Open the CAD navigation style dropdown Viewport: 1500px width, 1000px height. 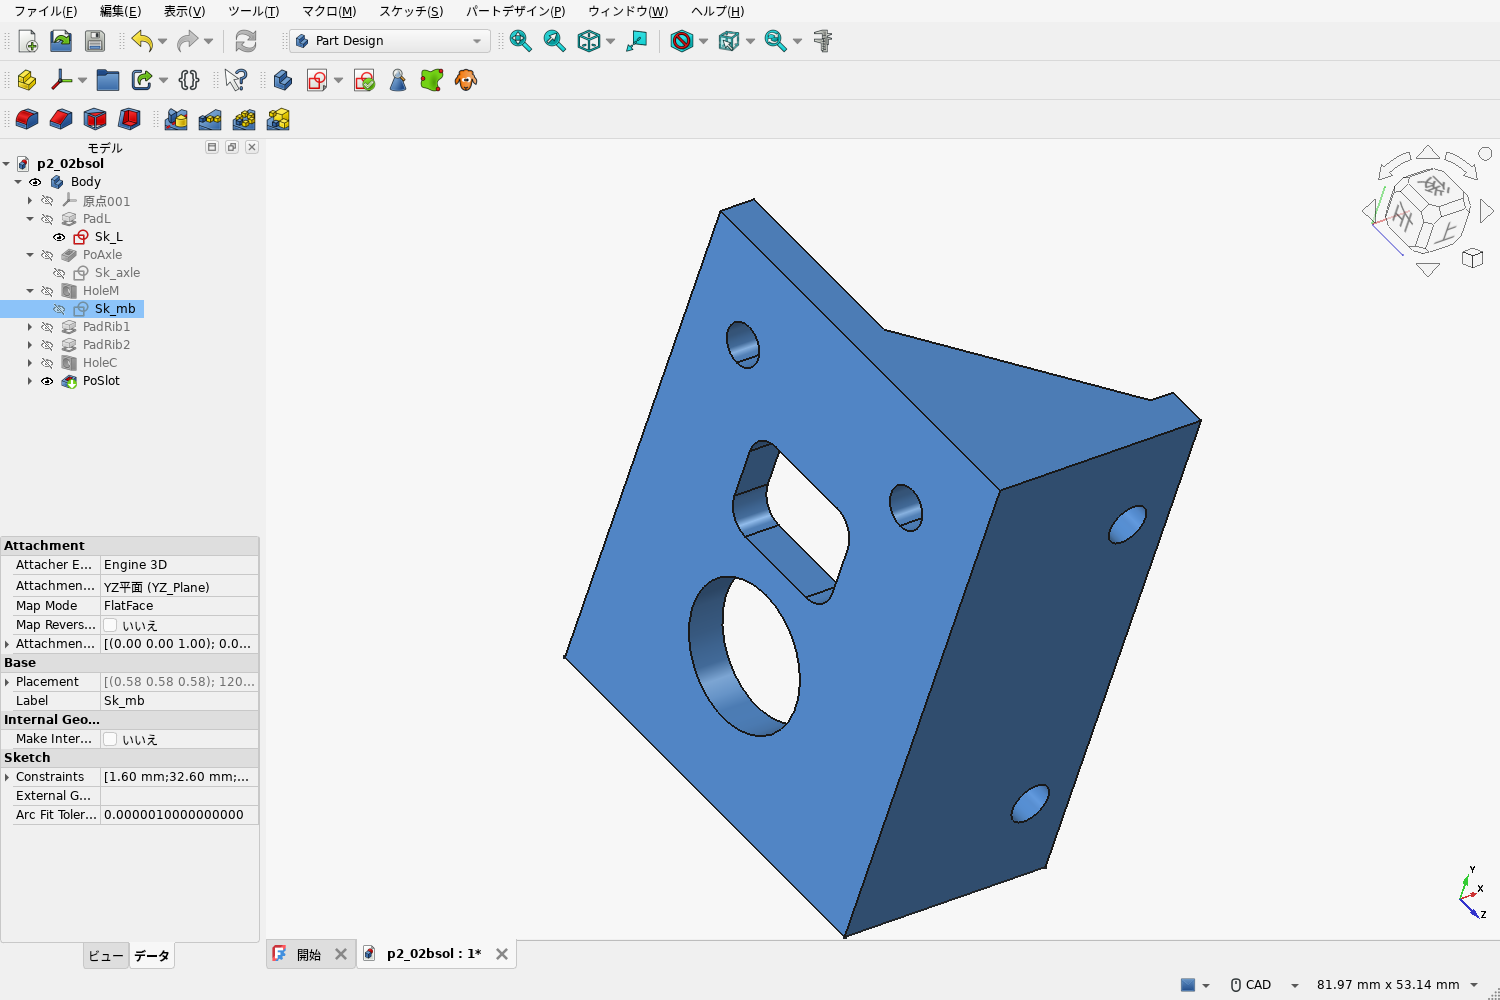(1264, 985)
